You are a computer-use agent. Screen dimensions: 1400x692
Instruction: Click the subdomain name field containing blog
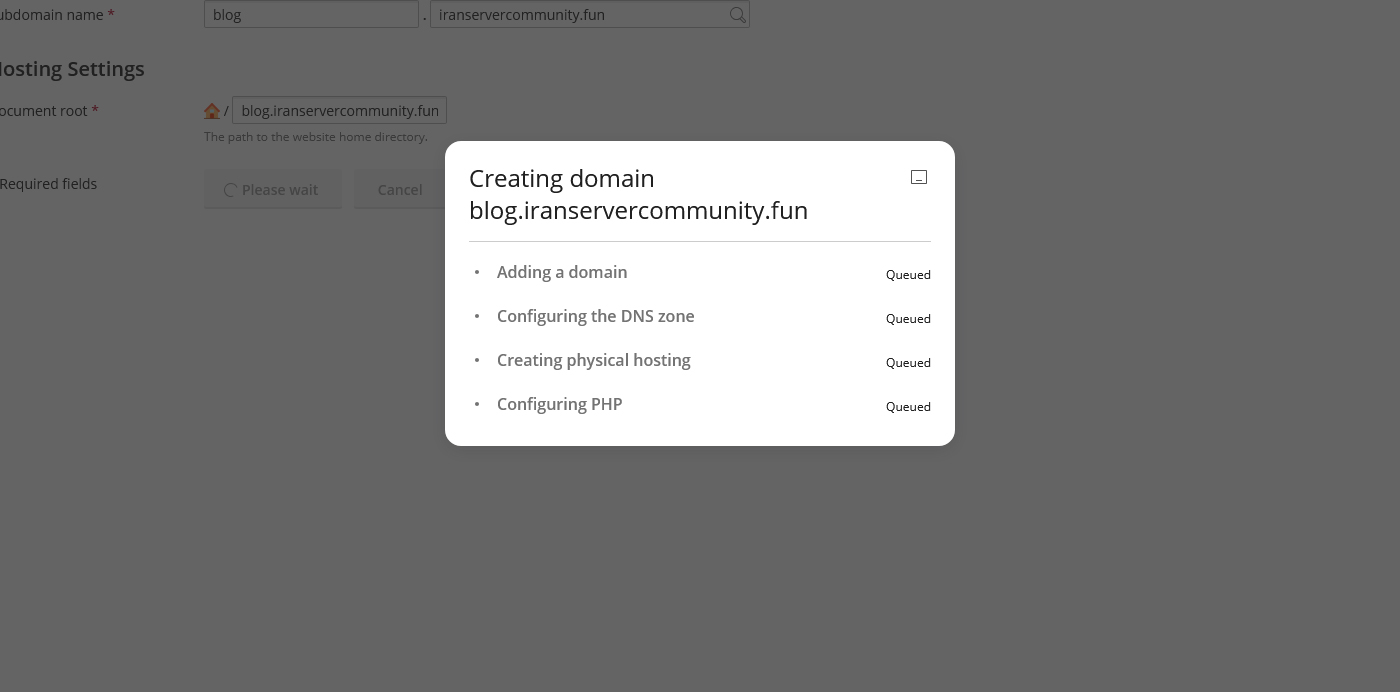pyautogui.click(x=310, y=15)
